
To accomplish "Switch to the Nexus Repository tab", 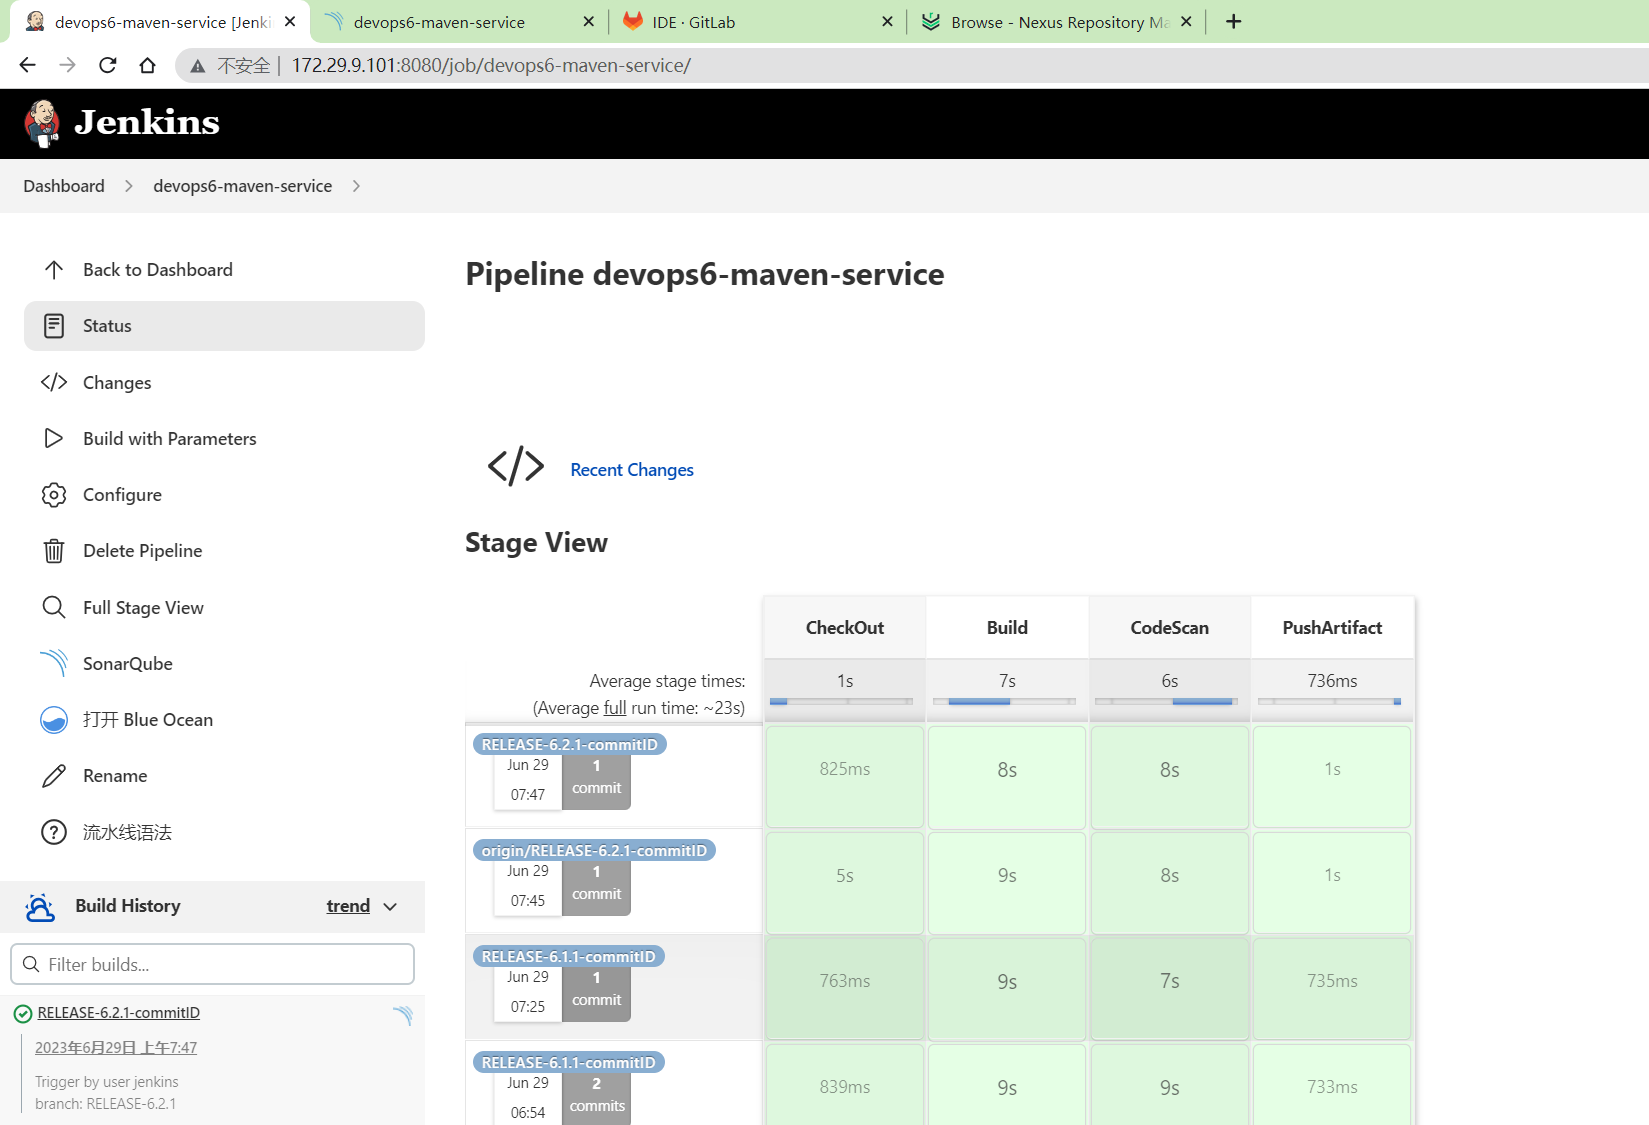I will coord(1055,22).
